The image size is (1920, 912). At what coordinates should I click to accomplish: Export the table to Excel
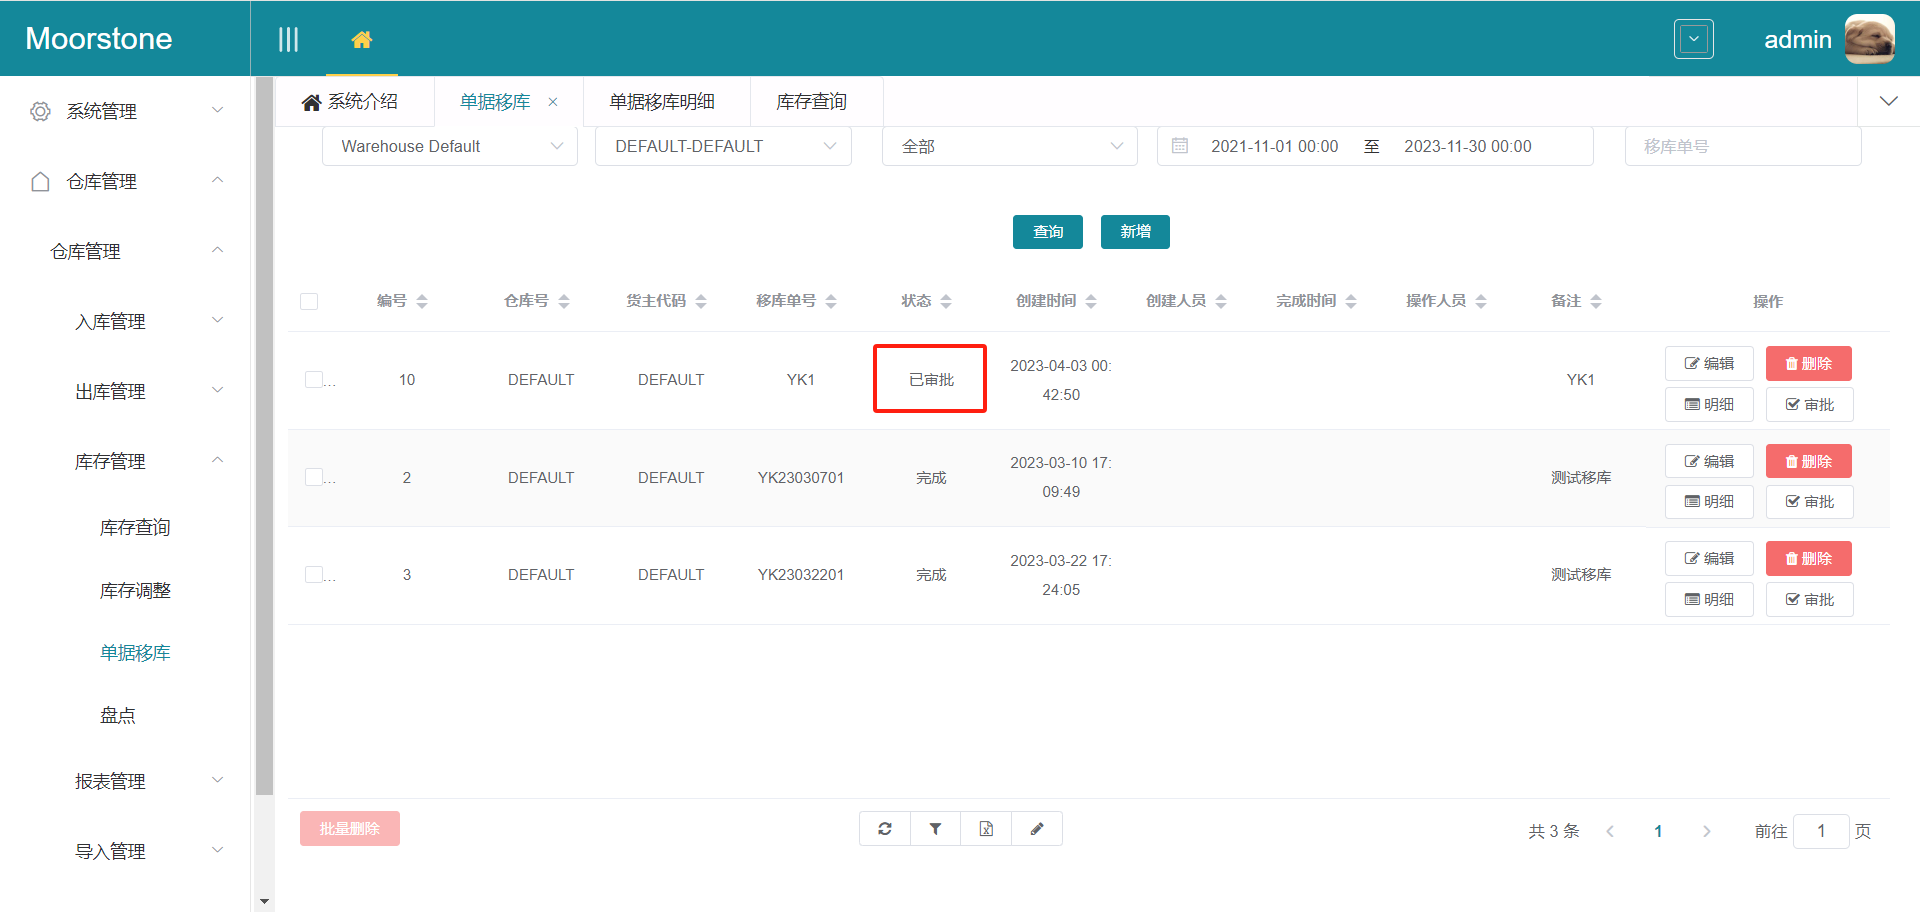pyautogui.click(x=986, y=828)
